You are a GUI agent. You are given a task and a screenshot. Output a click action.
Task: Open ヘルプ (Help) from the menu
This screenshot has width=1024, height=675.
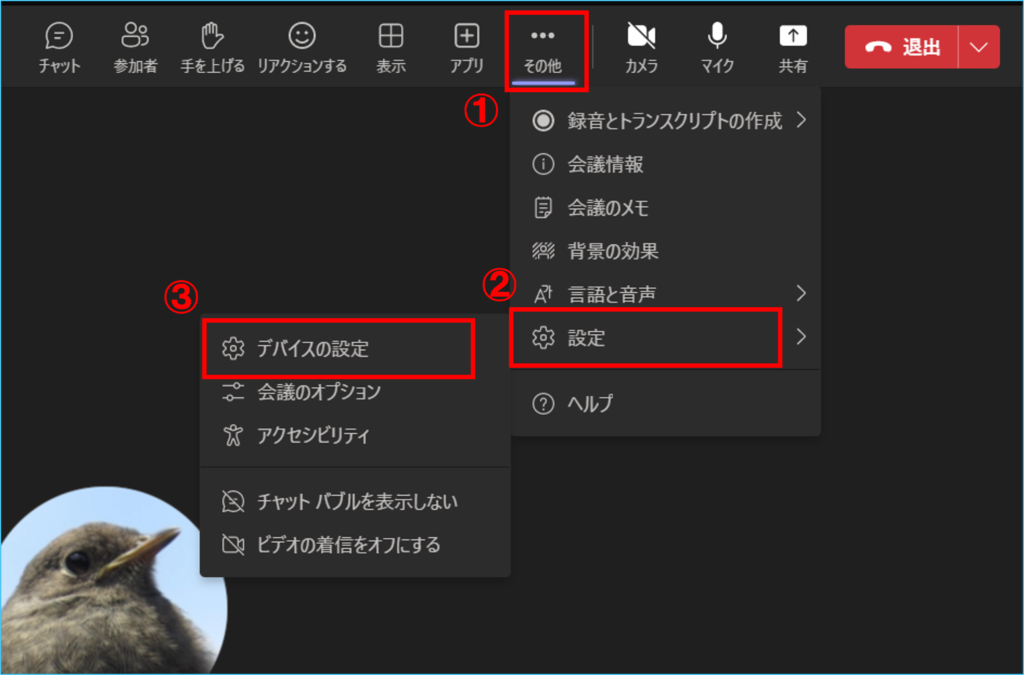(590, 404)
